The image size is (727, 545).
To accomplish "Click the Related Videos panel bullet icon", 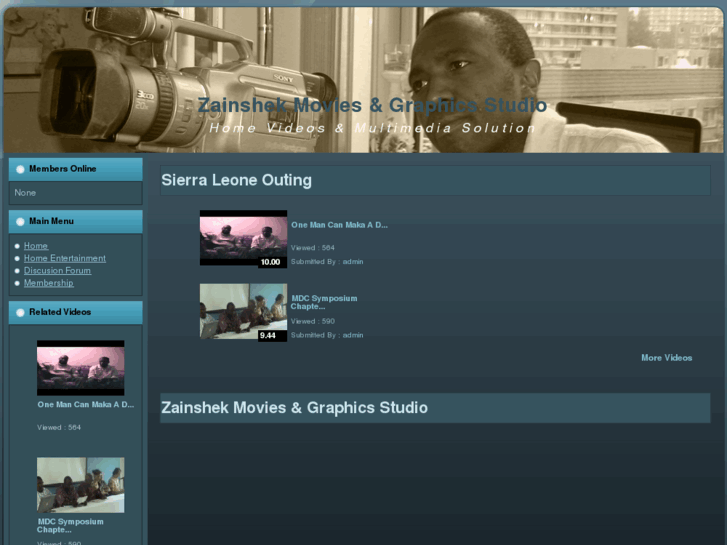I will 20,313.
